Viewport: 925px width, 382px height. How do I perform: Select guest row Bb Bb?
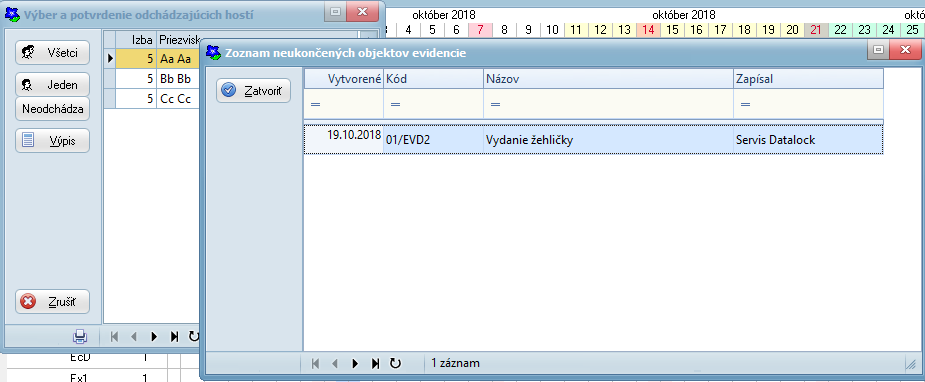click(158, 79)
